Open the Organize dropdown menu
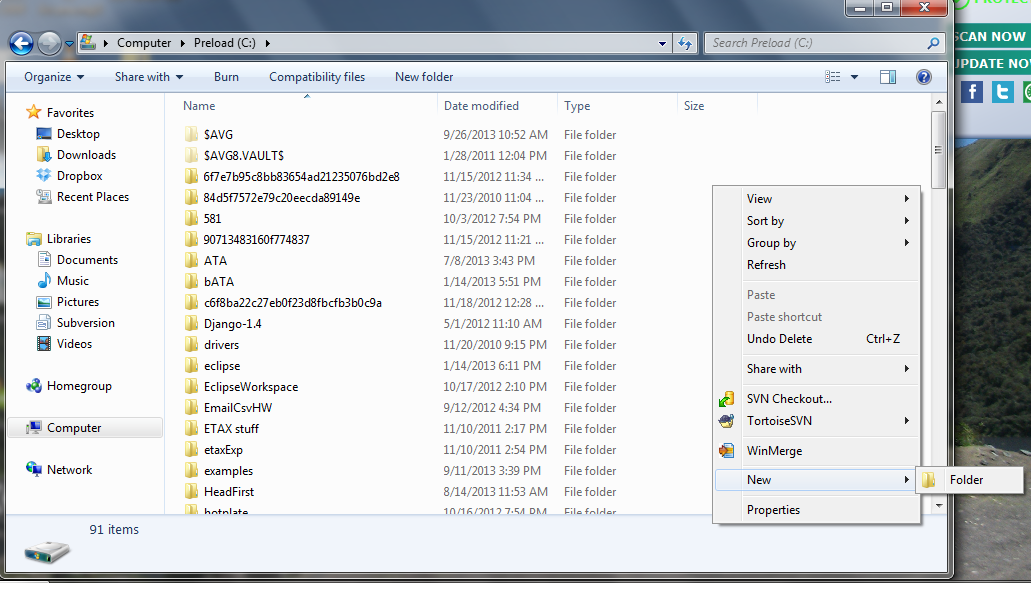 tap(54, 77)
